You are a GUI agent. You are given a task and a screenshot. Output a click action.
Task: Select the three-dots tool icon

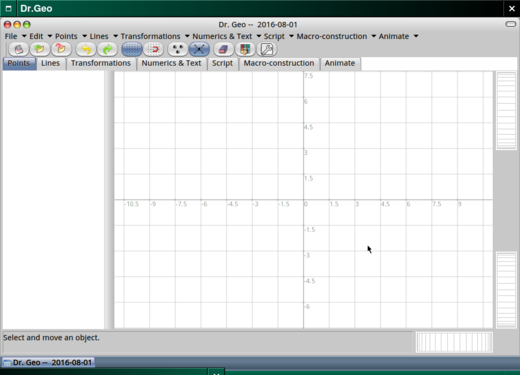[178, 49]
